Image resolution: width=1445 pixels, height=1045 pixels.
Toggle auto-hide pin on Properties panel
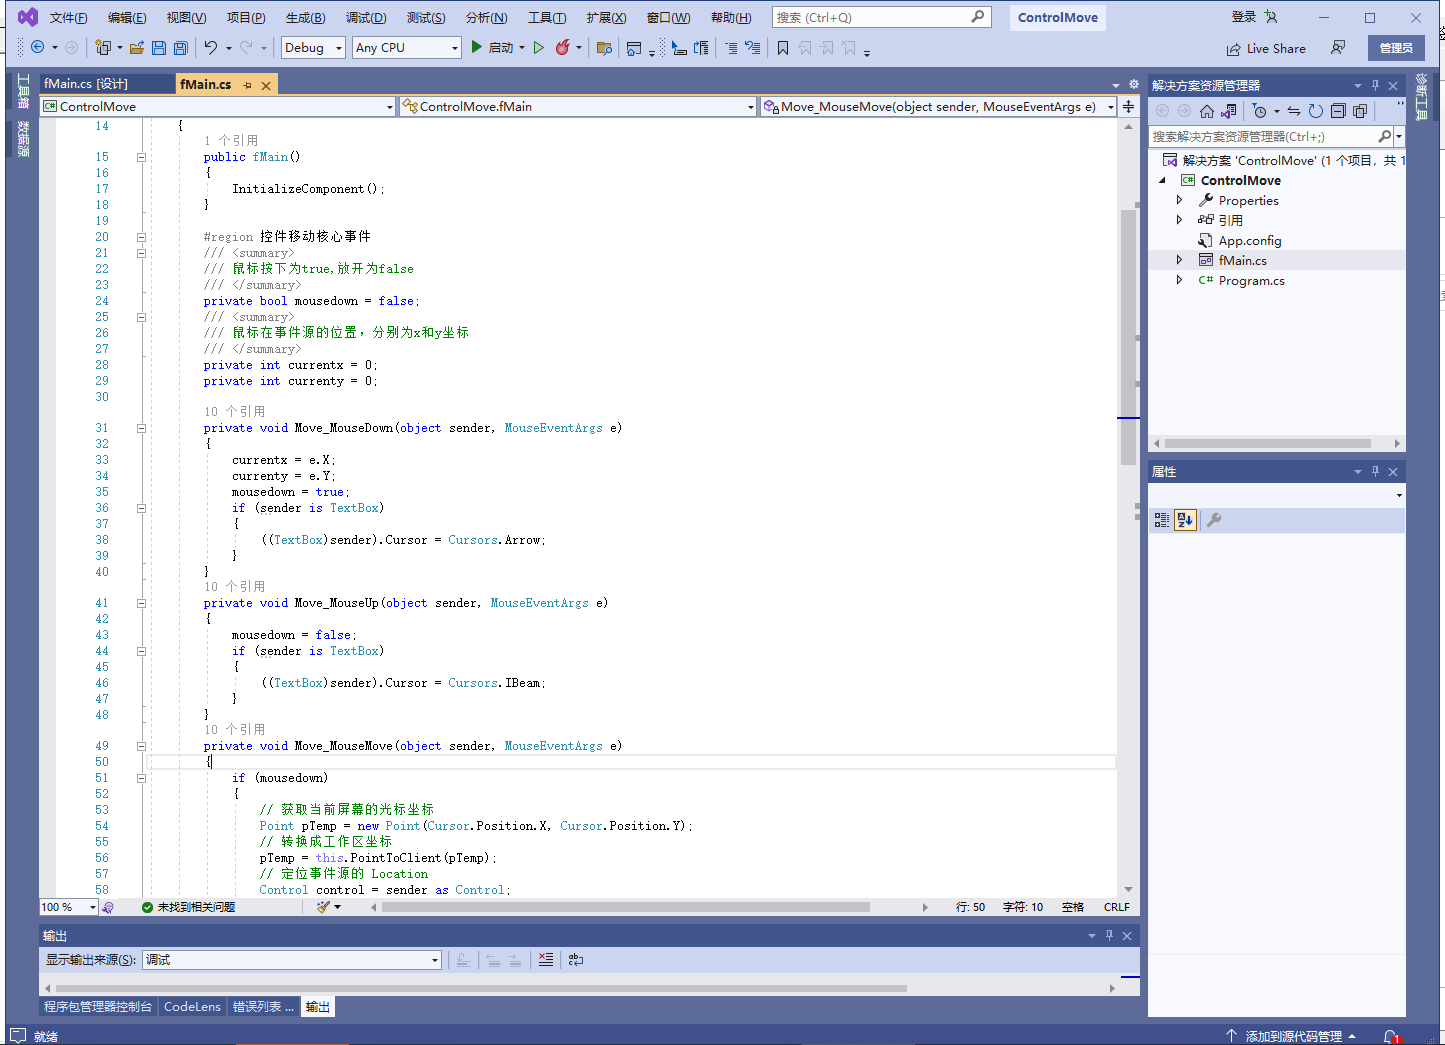(1375, 471)
